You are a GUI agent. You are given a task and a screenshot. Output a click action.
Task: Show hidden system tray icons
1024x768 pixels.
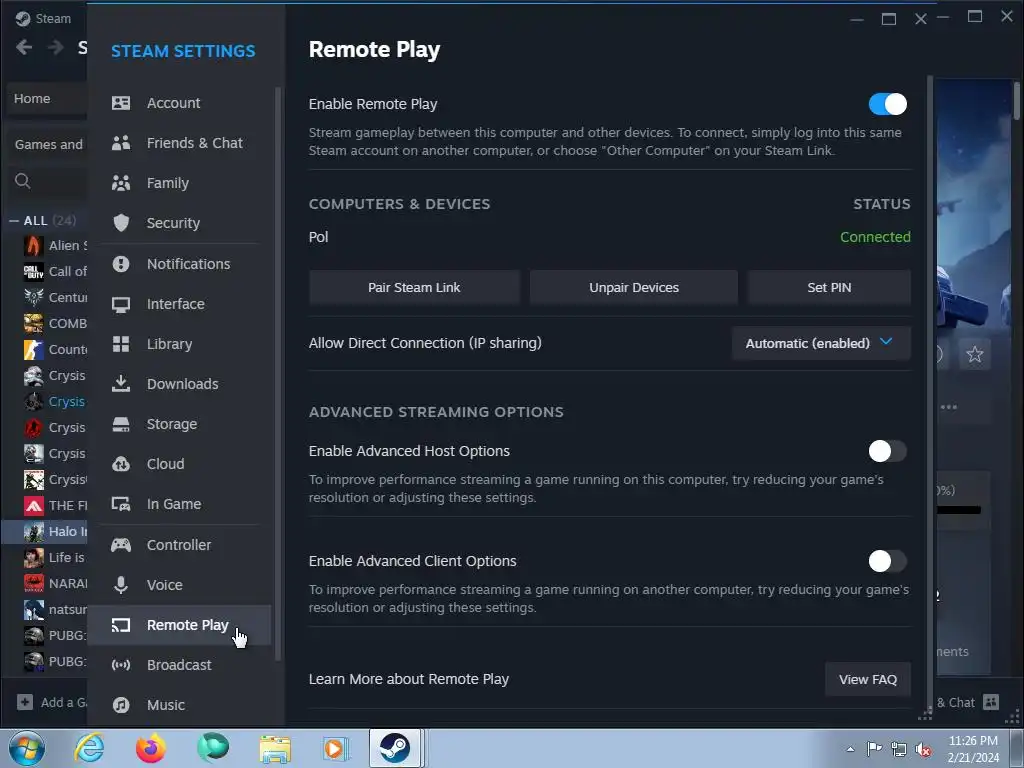[x=850, y=749]
